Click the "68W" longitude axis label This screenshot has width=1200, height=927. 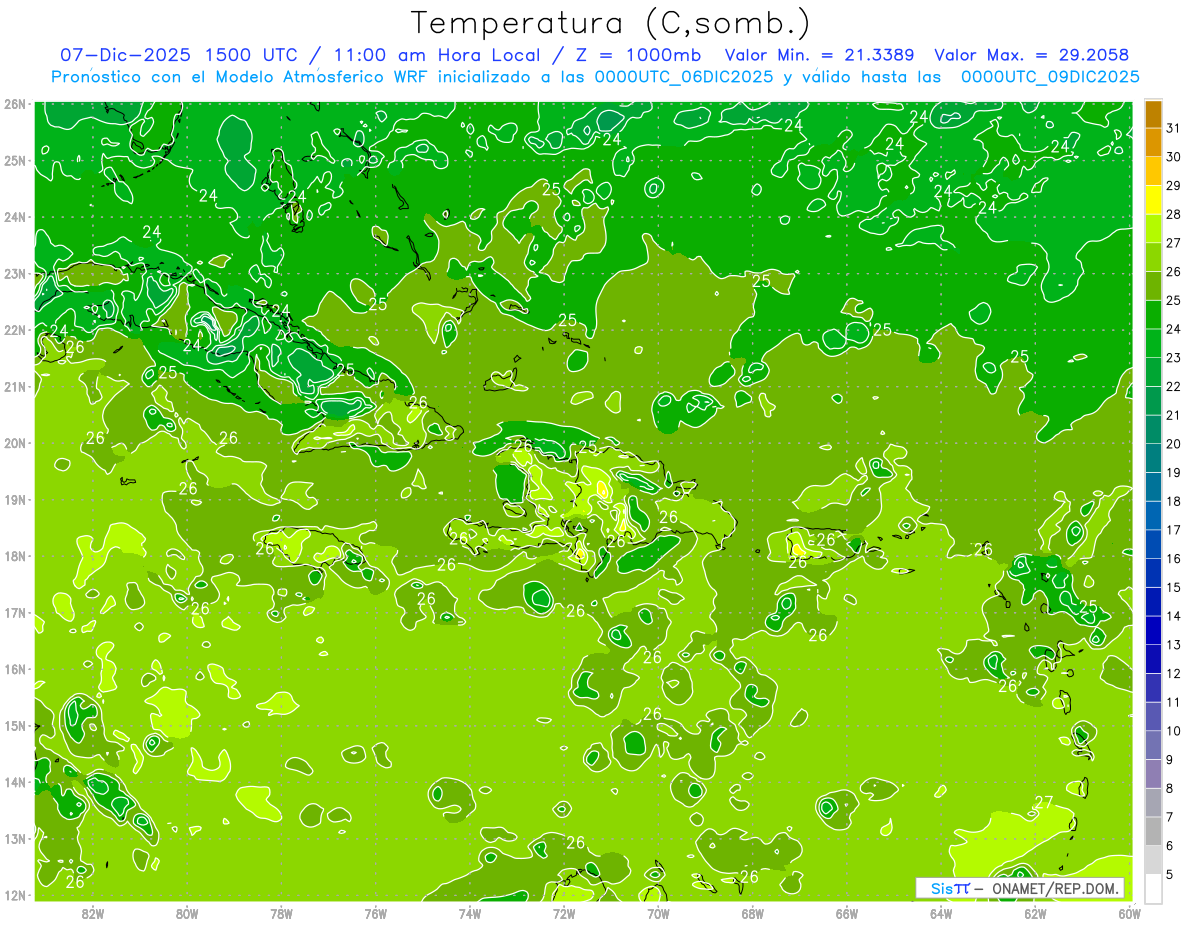[753, 913]
